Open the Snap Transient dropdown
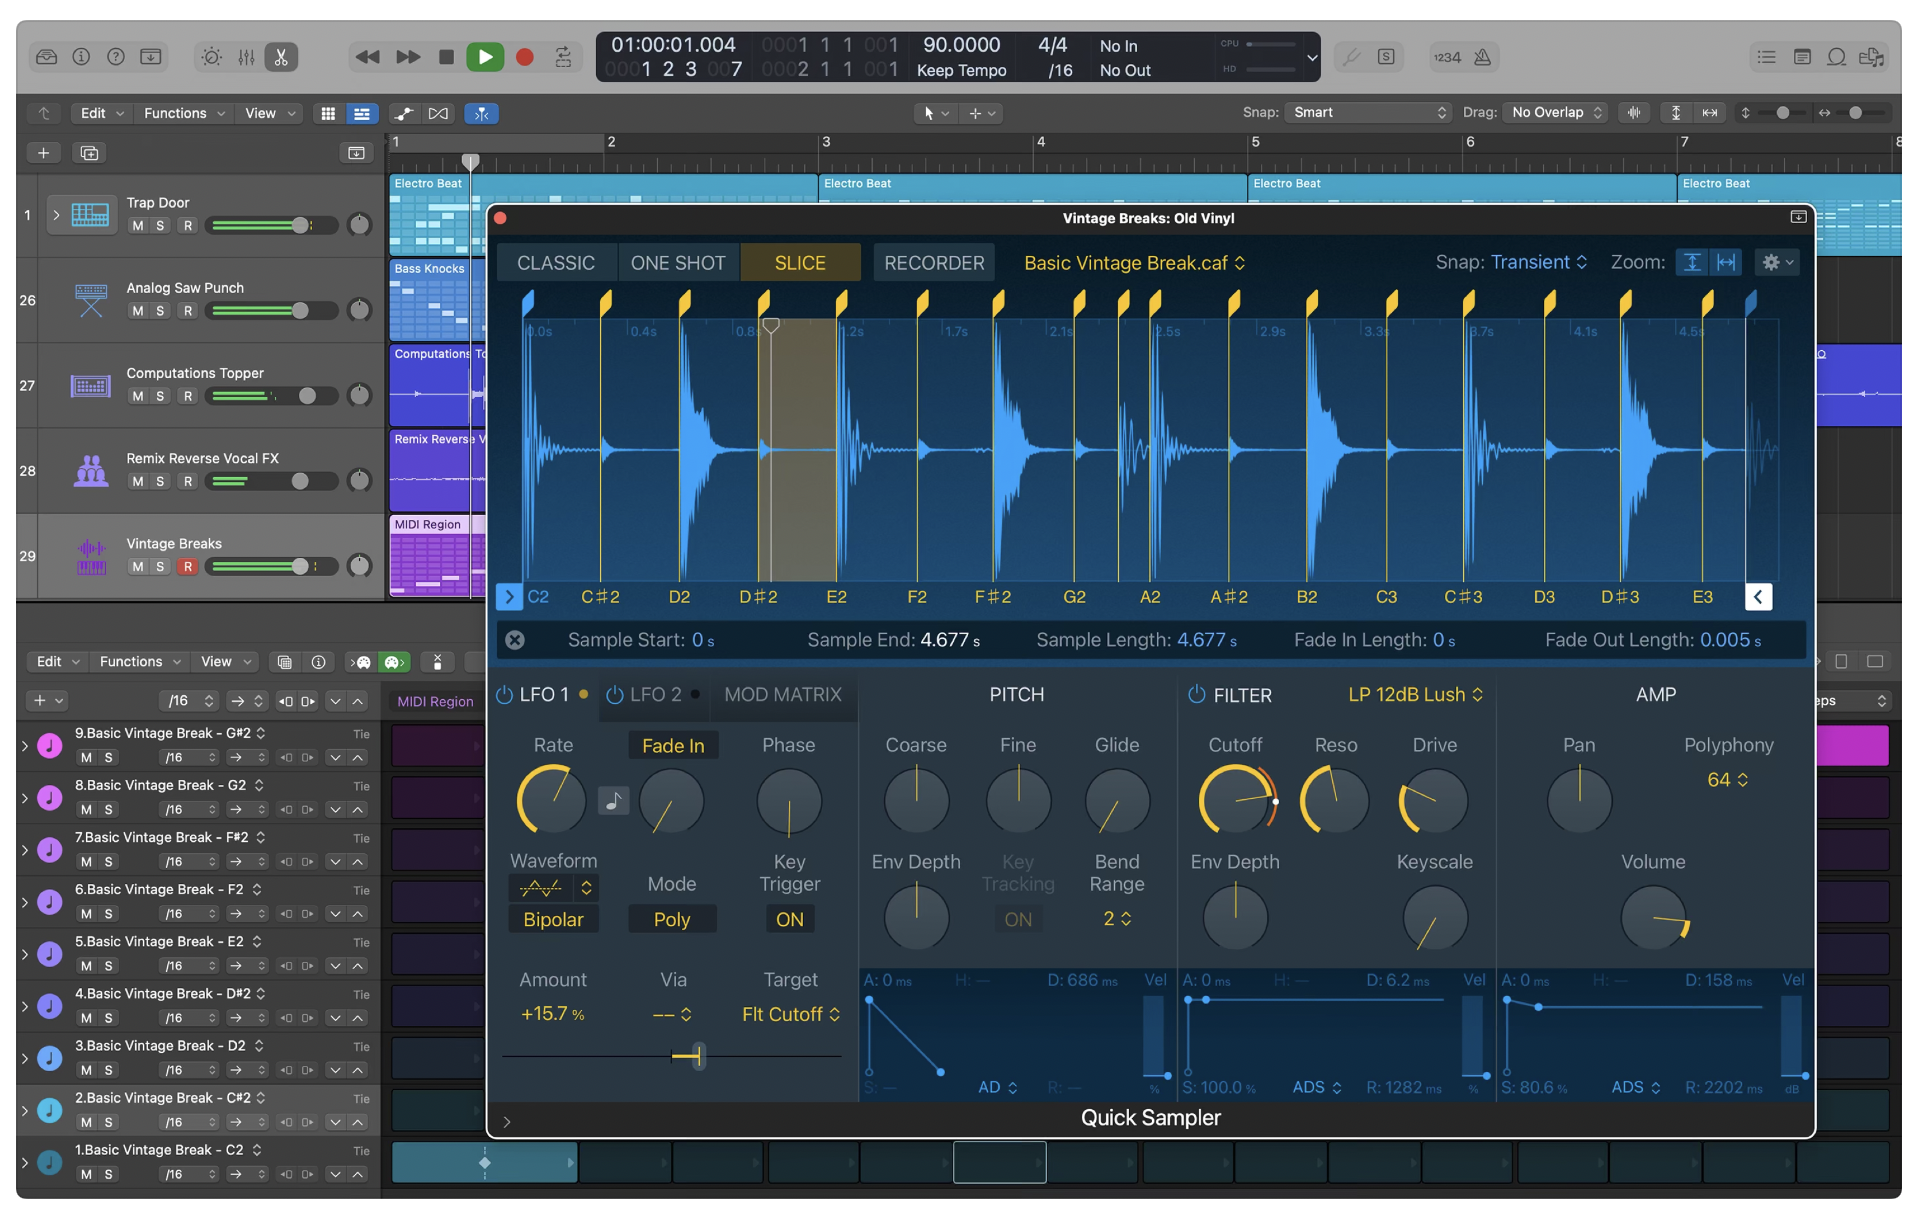This screenshot has height=1212, width=1912. click(x=1538, y=262)
